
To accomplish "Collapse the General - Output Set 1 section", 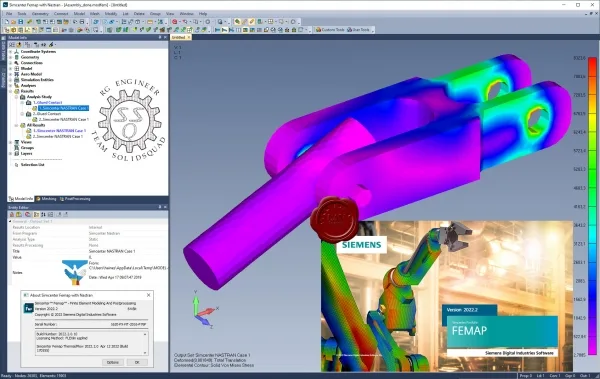I will coord(10,221).
